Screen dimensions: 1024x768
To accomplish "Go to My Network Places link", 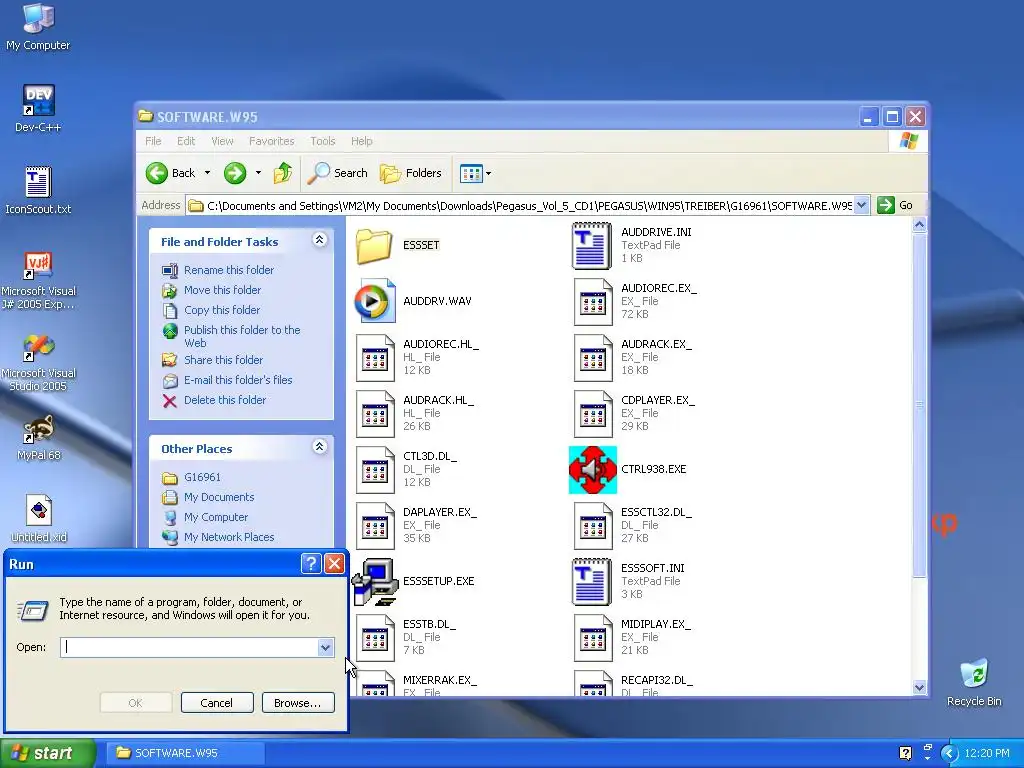I will click(229, 537).
